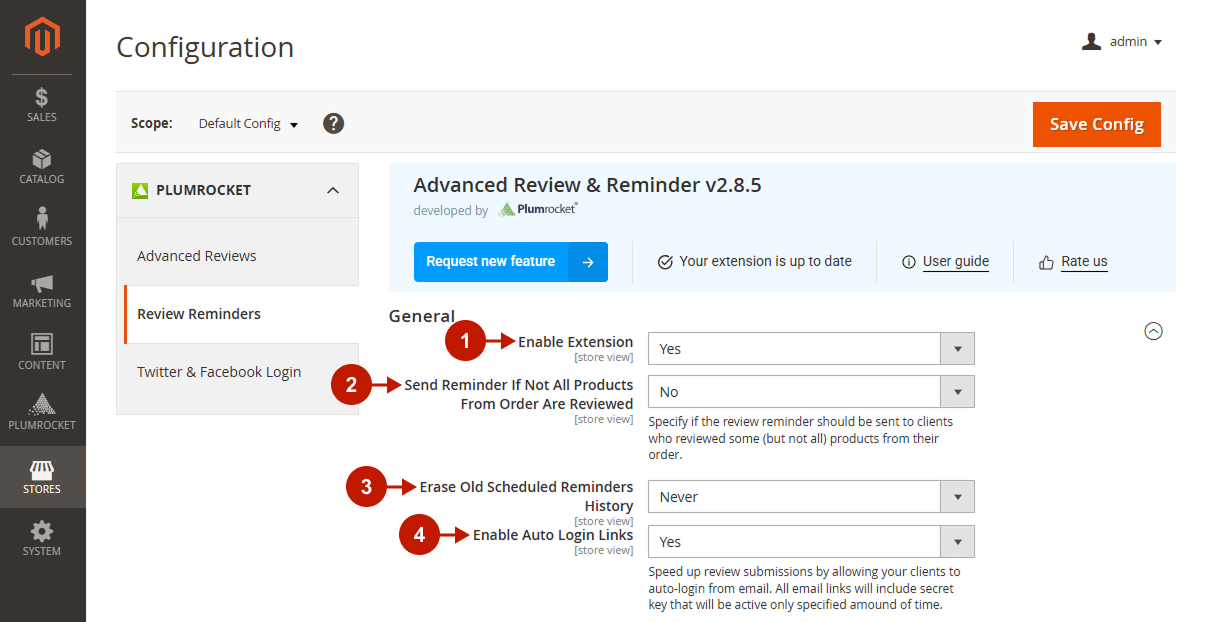This screenshot has height=622, width=1206.
Task: Click the checkmark icon for extension up to date
Action: point(665,262)
